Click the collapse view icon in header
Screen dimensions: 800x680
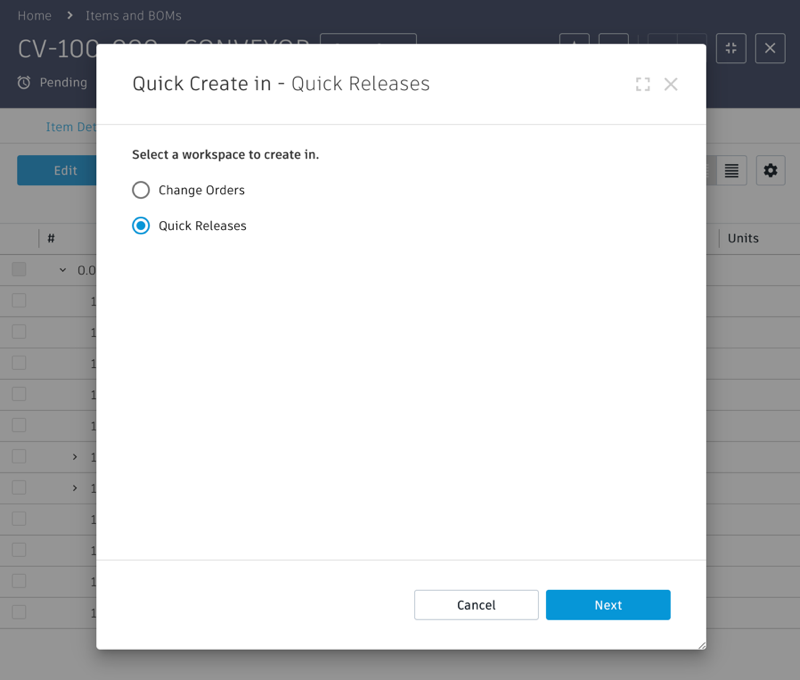click(x=731, y=48)
